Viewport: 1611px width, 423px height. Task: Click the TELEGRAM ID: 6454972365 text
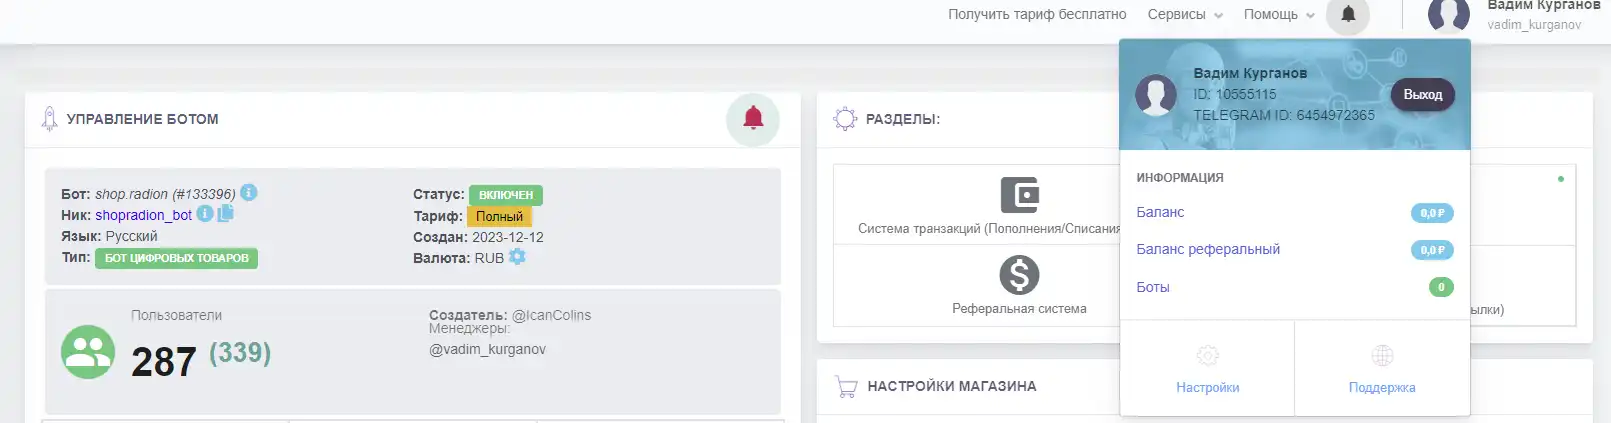(1284, 115)
